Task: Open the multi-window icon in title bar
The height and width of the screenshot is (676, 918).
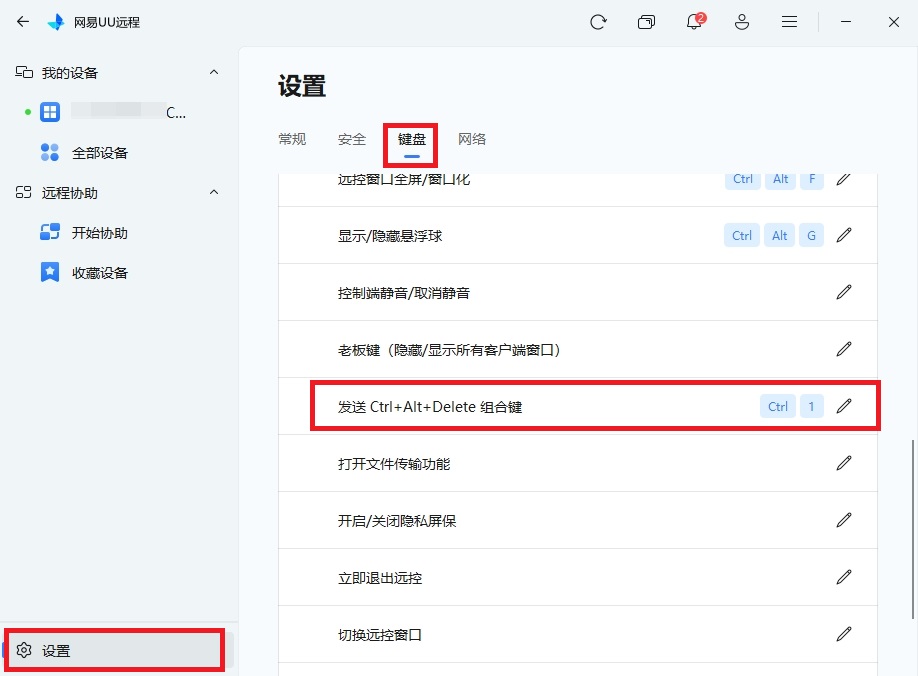Action: [x=646, y=22]
